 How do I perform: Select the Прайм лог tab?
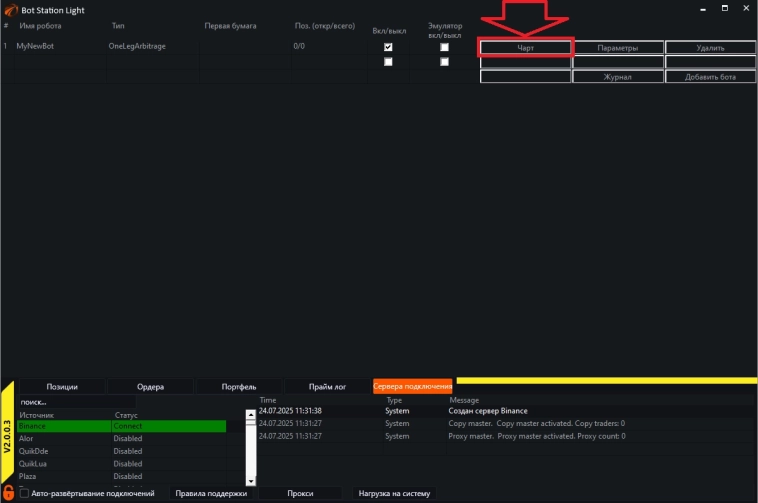pyautogui.click(x=327, y=386)
